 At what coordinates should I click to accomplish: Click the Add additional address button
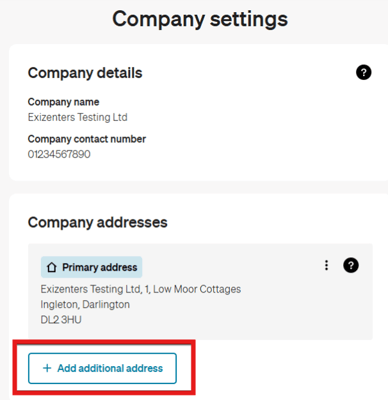click(x=102, y=368)
